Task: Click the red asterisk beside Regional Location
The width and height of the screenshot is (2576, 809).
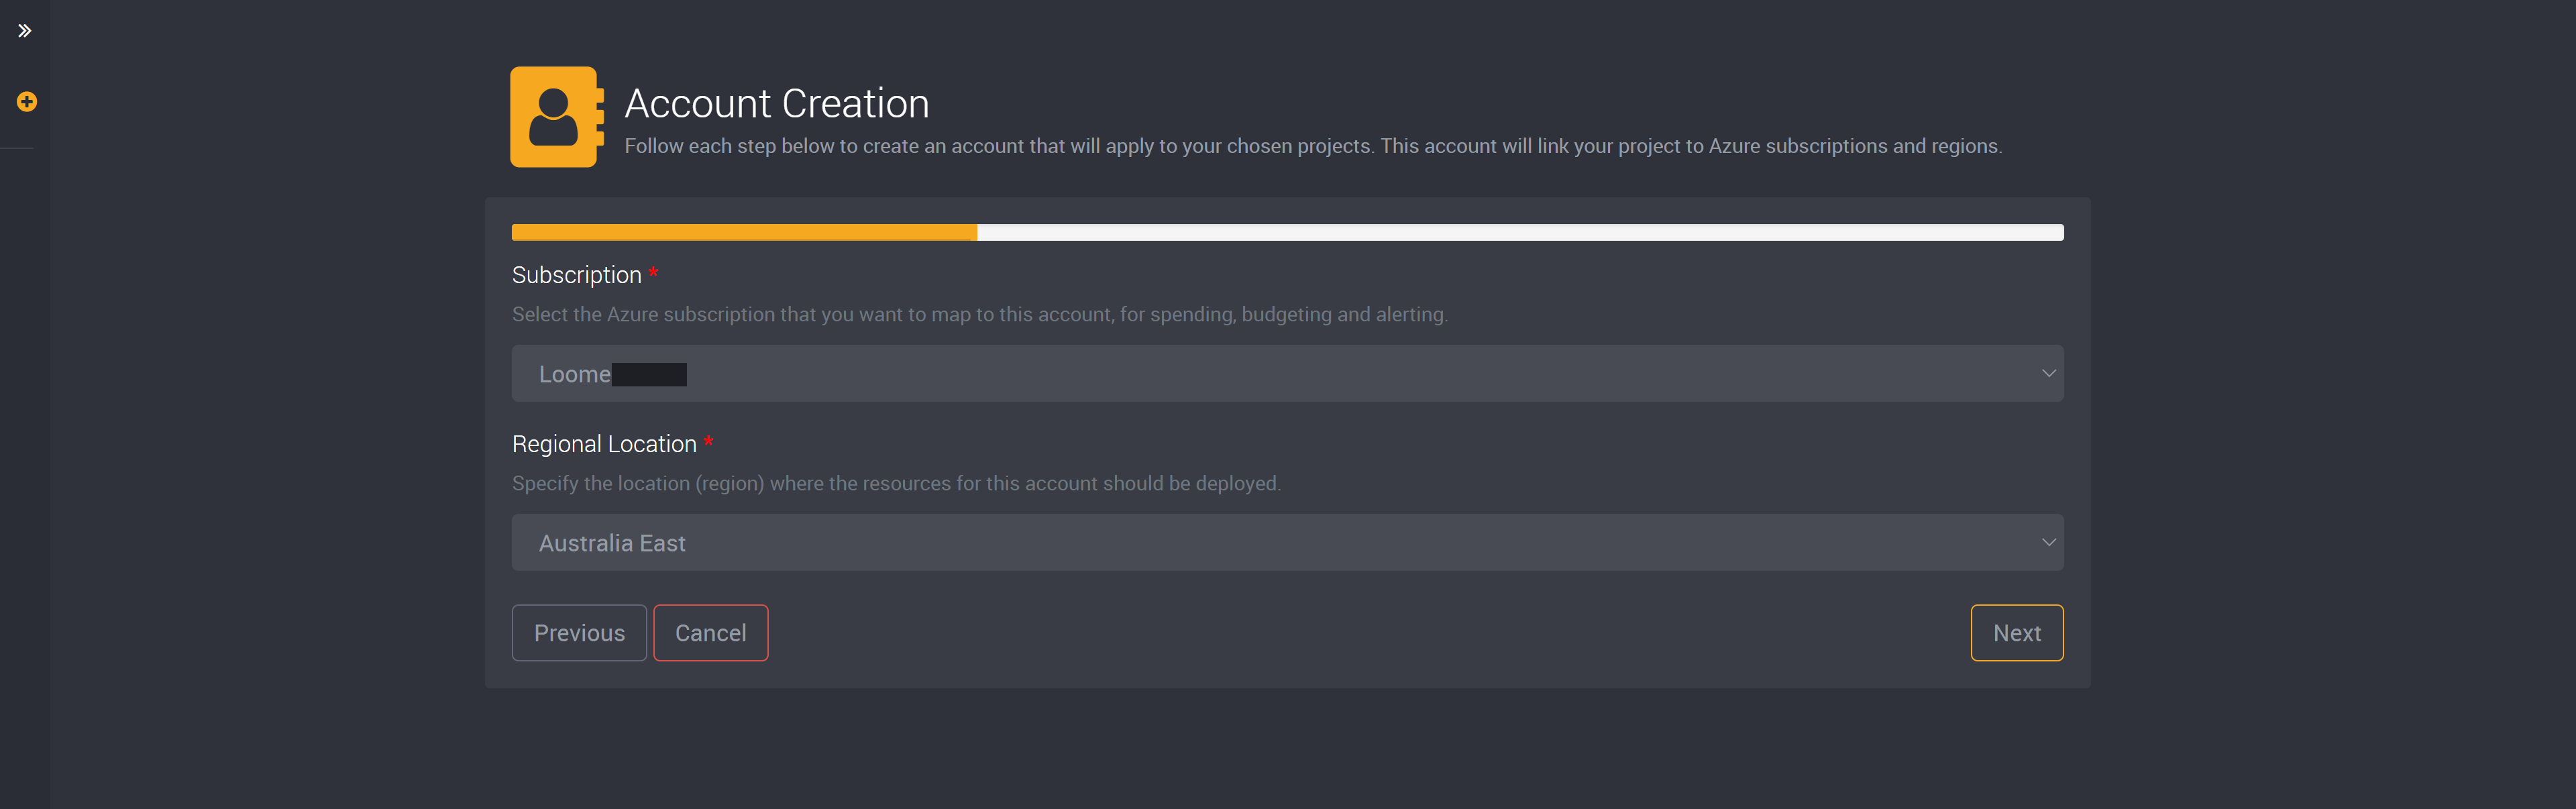Action: [708, 441]
